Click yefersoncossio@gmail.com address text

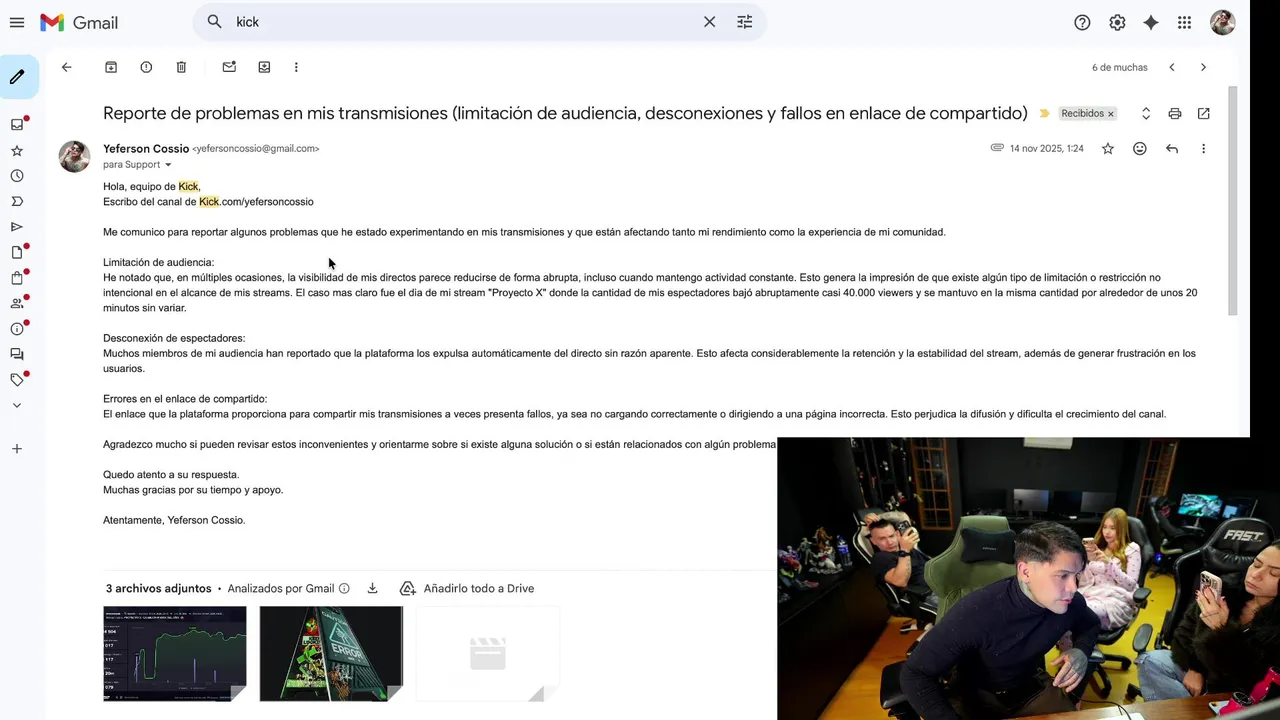256,149
